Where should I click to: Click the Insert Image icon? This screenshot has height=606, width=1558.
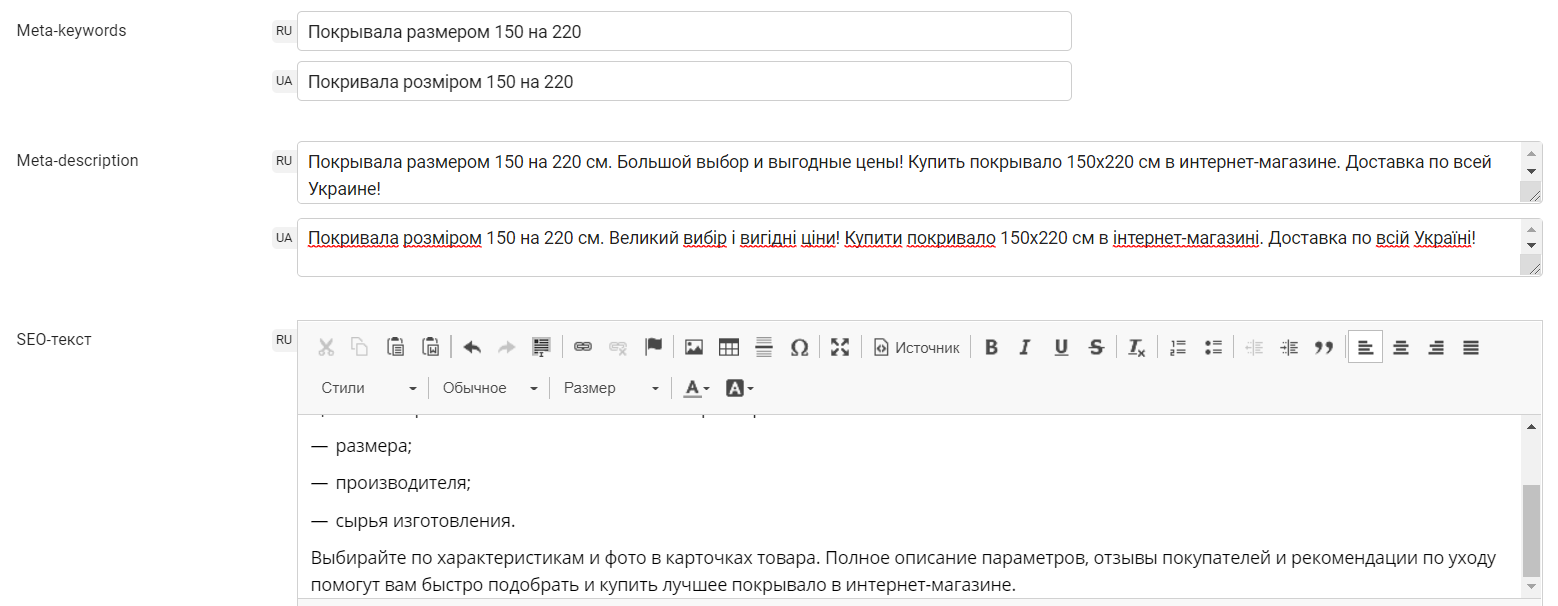click(x=693, y=348)
